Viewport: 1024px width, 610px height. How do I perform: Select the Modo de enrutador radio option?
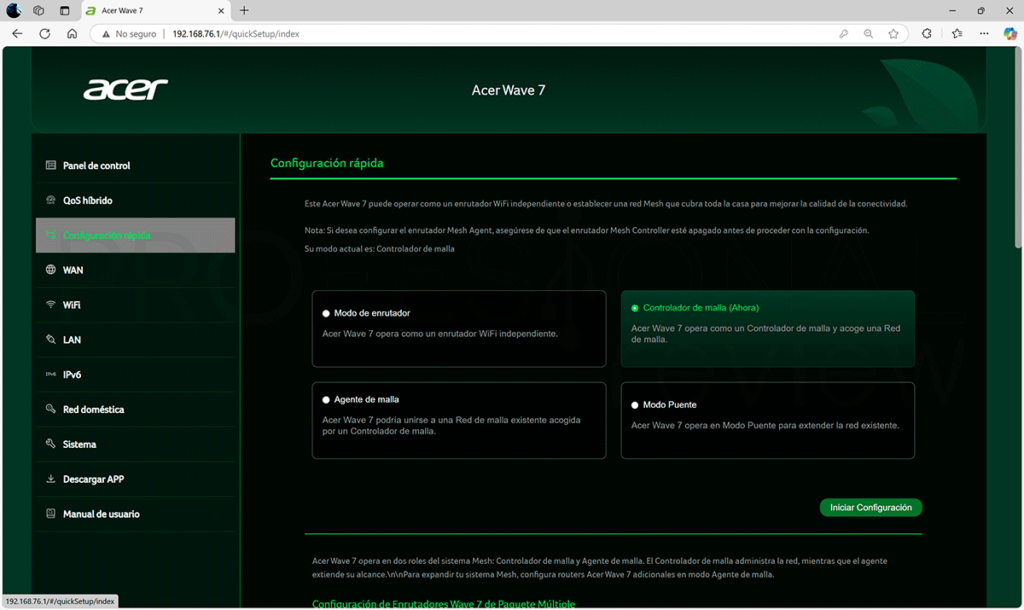[326, 313]
